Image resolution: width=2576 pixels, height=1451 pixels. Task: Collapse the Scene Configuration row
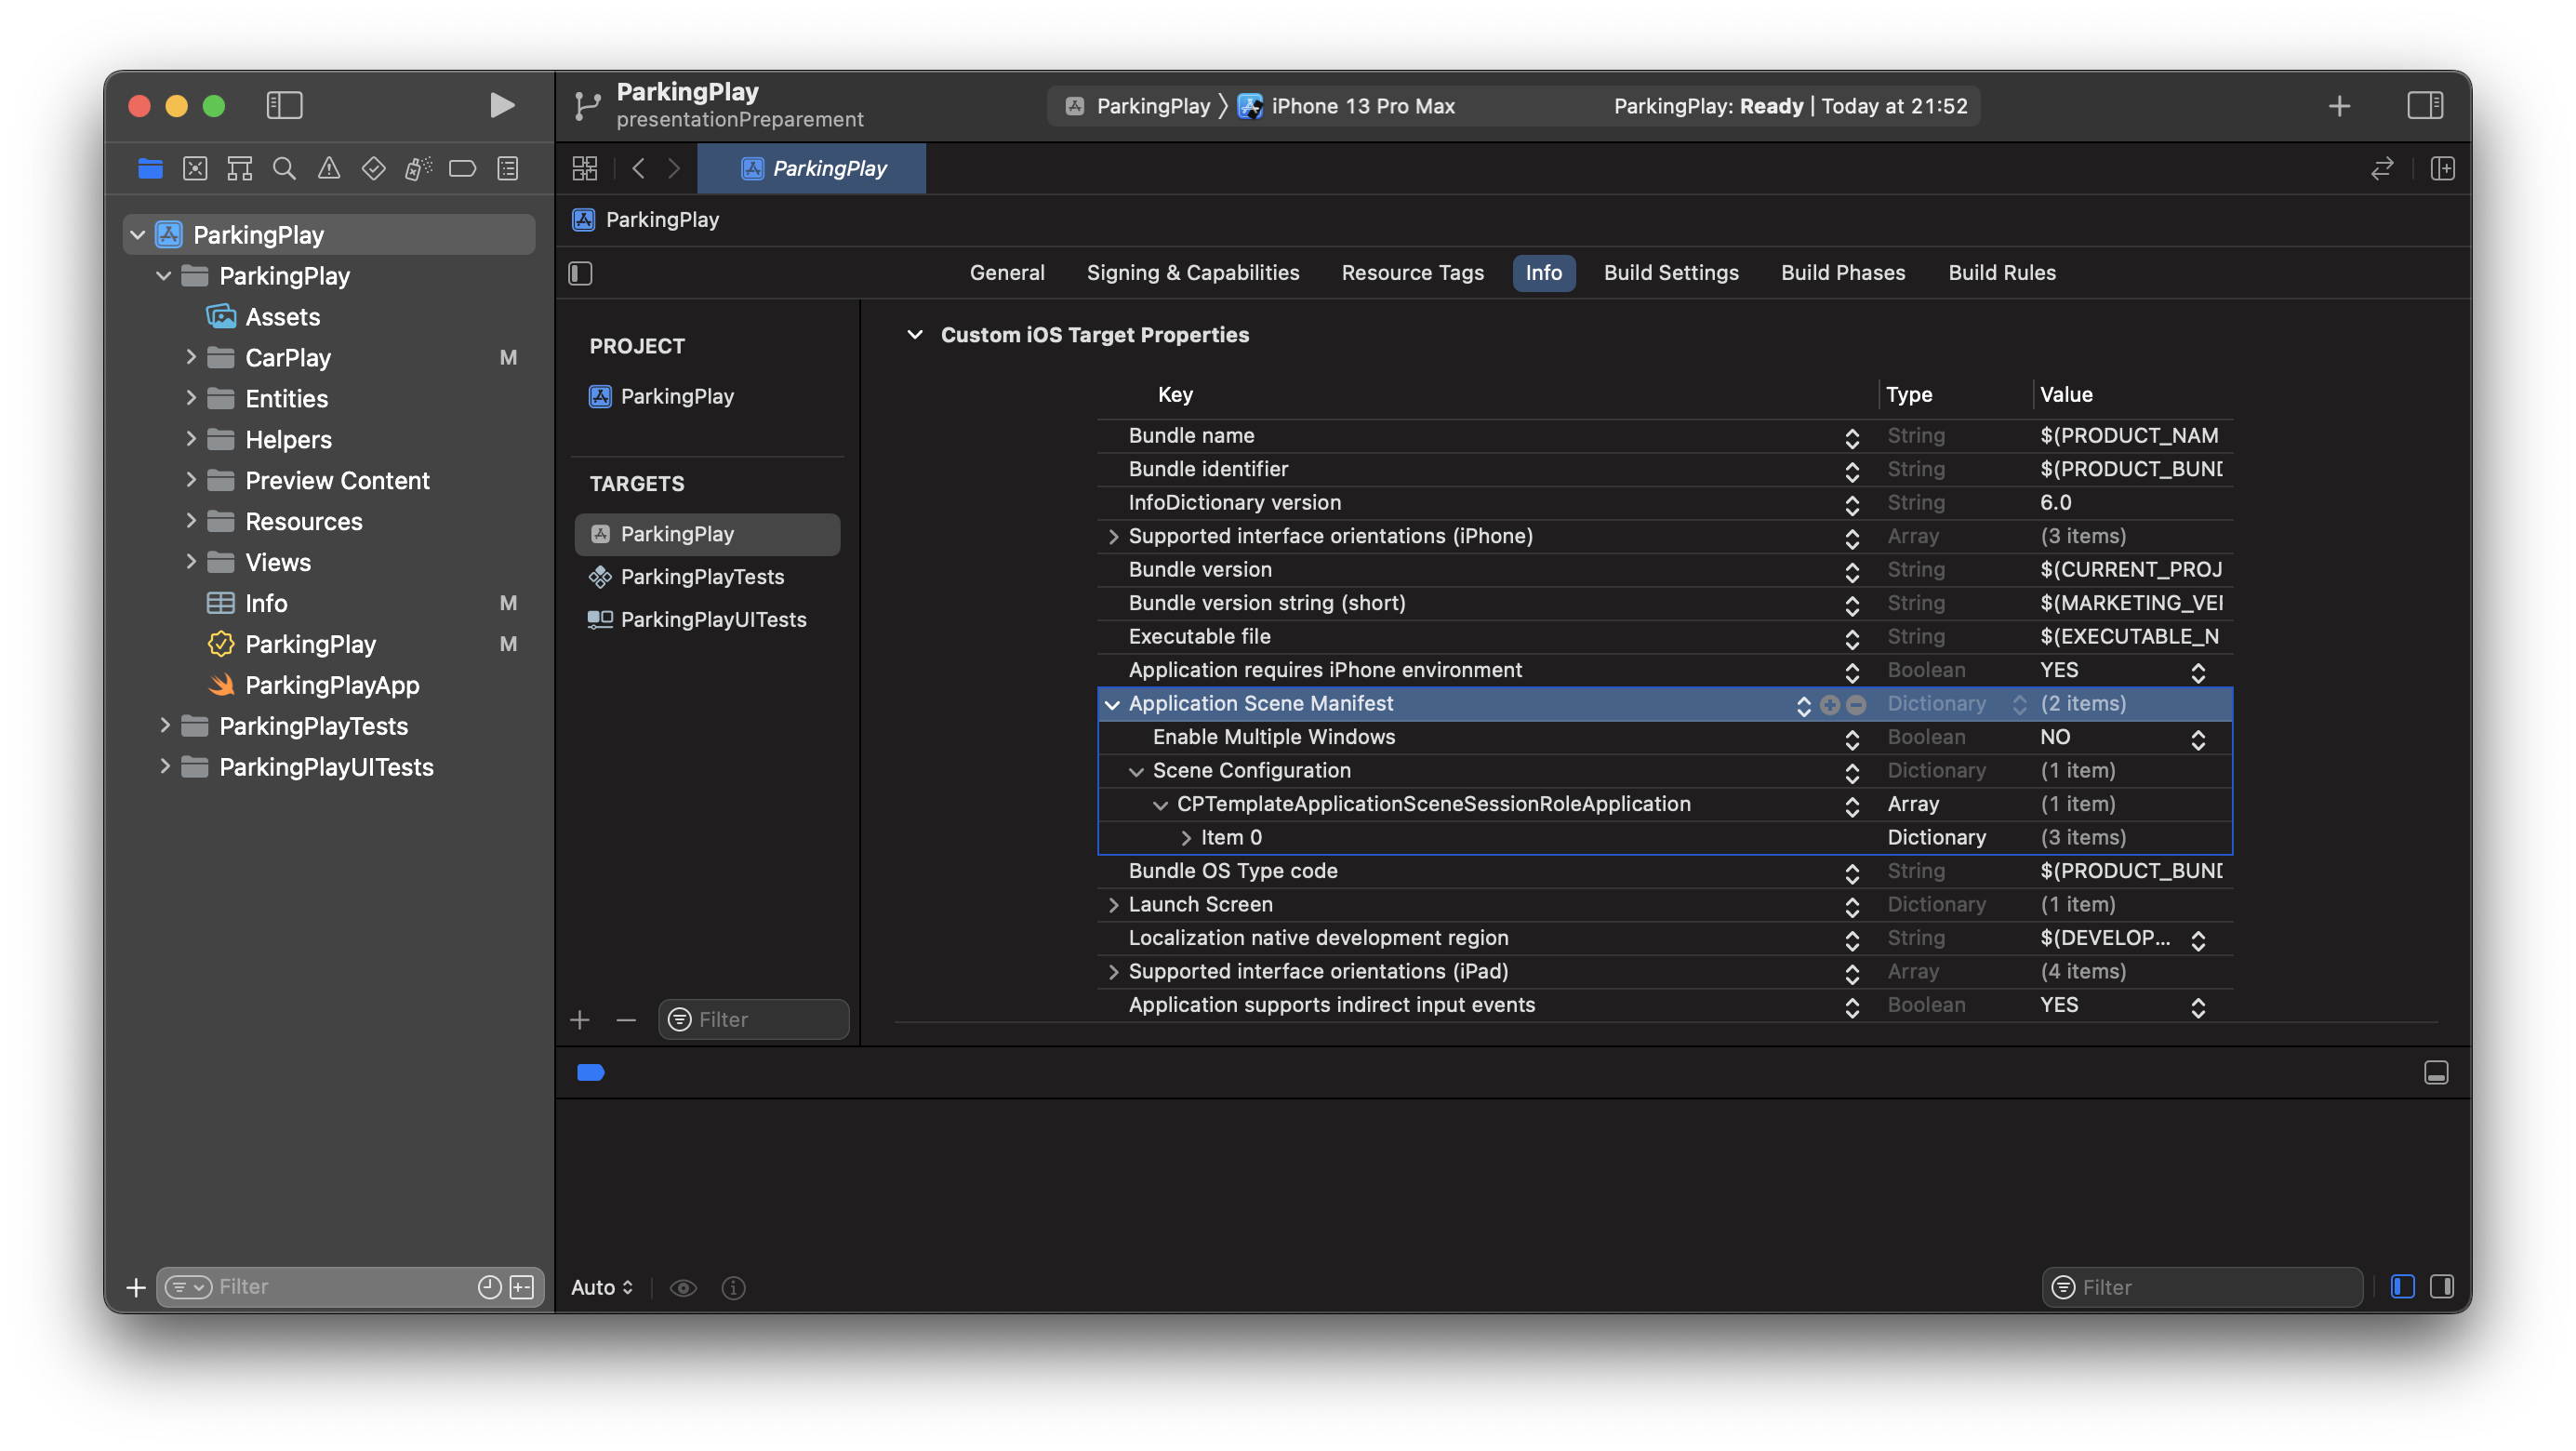click(x=1135, y=771)
